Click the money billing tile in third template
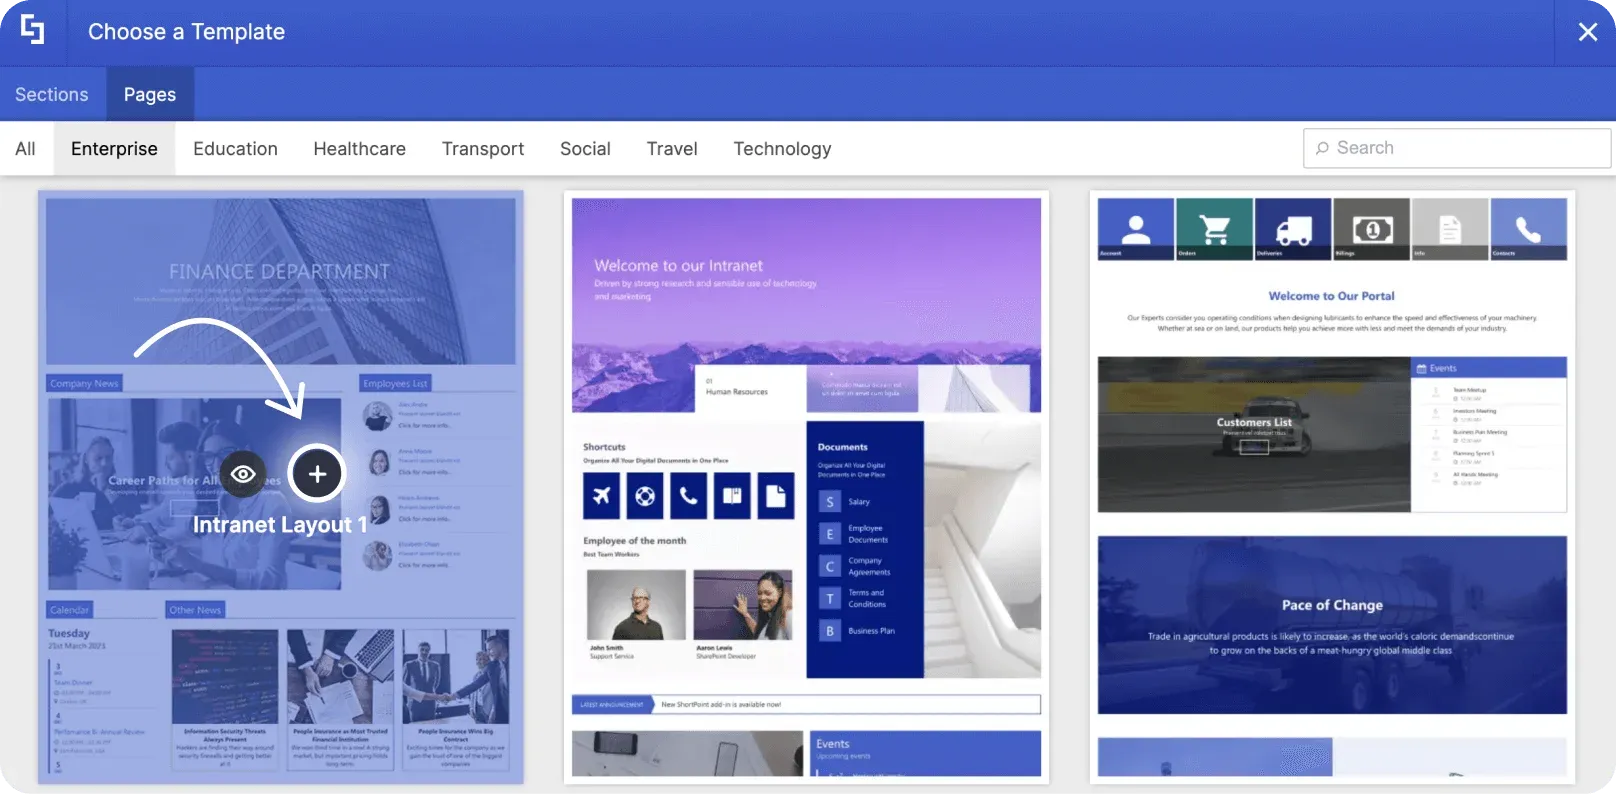This screenshot has height=794, width=1616. click(1372, 229)
